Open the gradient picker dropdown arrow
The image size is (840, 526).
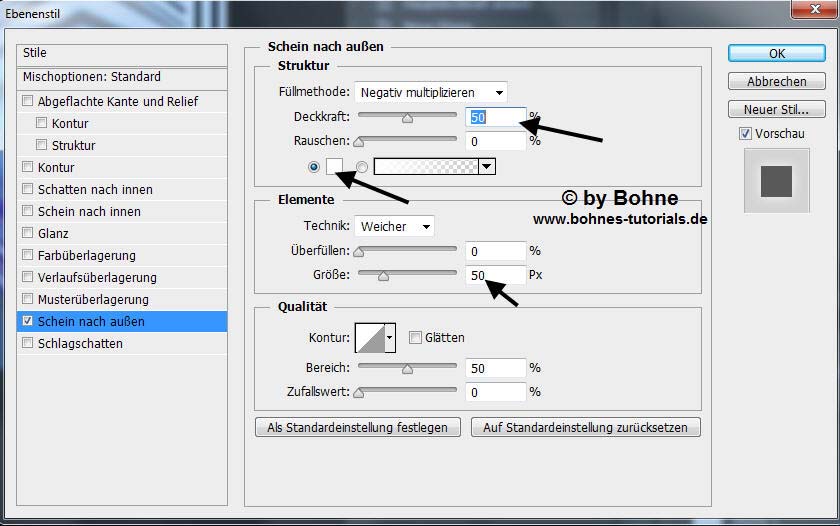pyautogui.click(x=487, y=167)
